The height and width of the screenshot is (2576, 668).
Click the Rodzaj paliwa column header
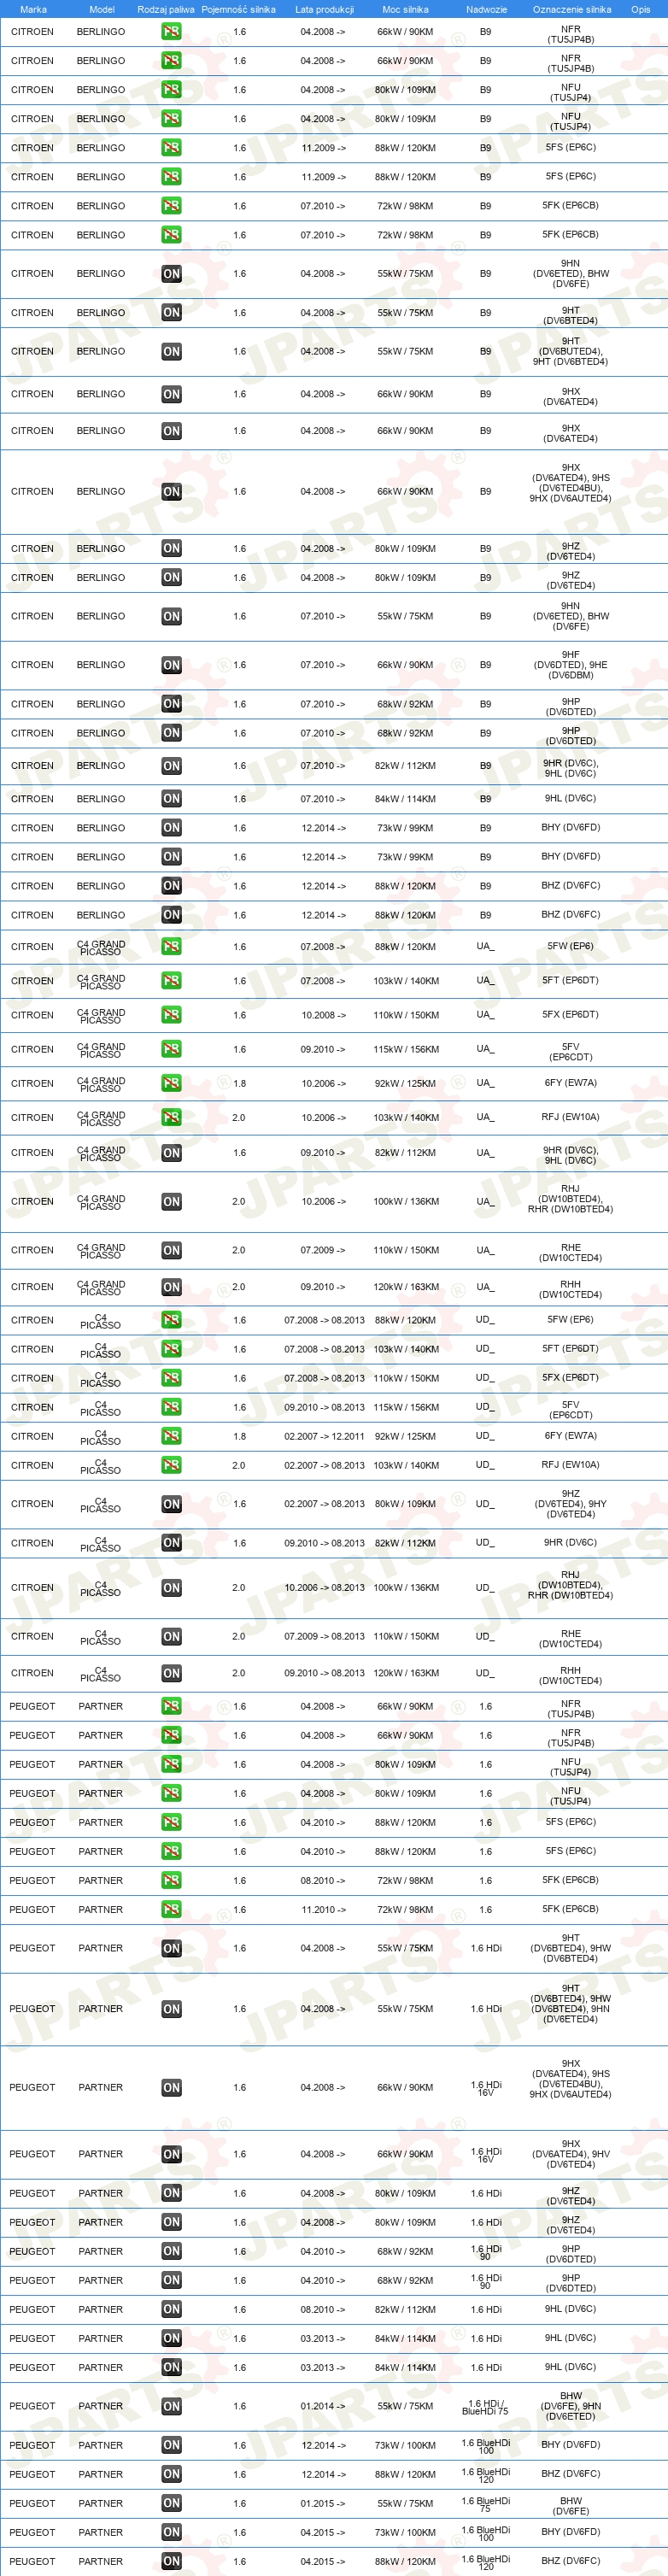point(166,9)
